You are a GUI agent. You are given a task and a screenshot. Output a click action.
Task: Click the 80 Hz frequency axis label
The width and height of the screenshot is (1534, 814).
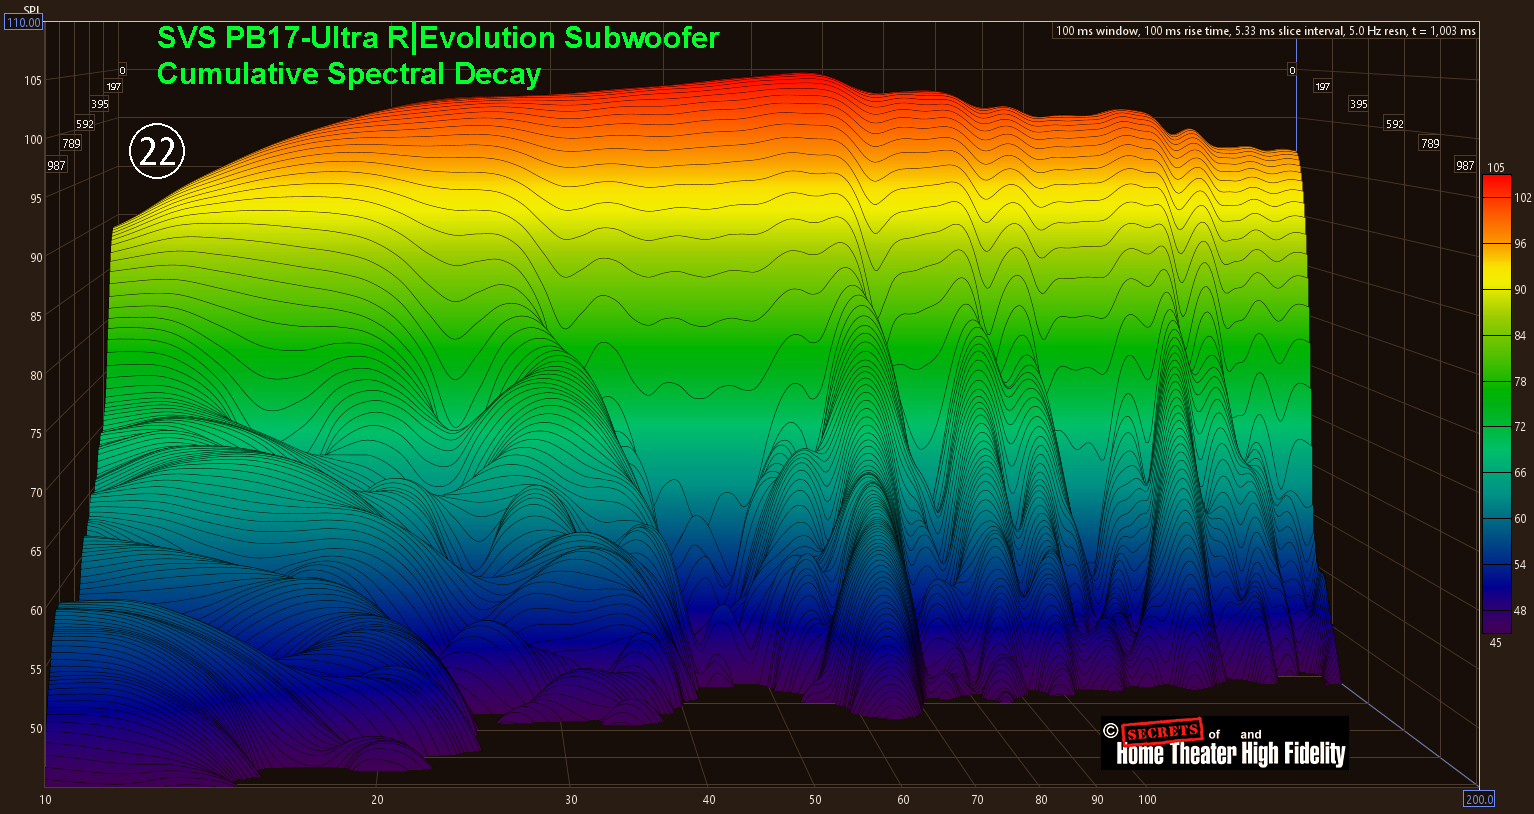(x=1041, y=799)
